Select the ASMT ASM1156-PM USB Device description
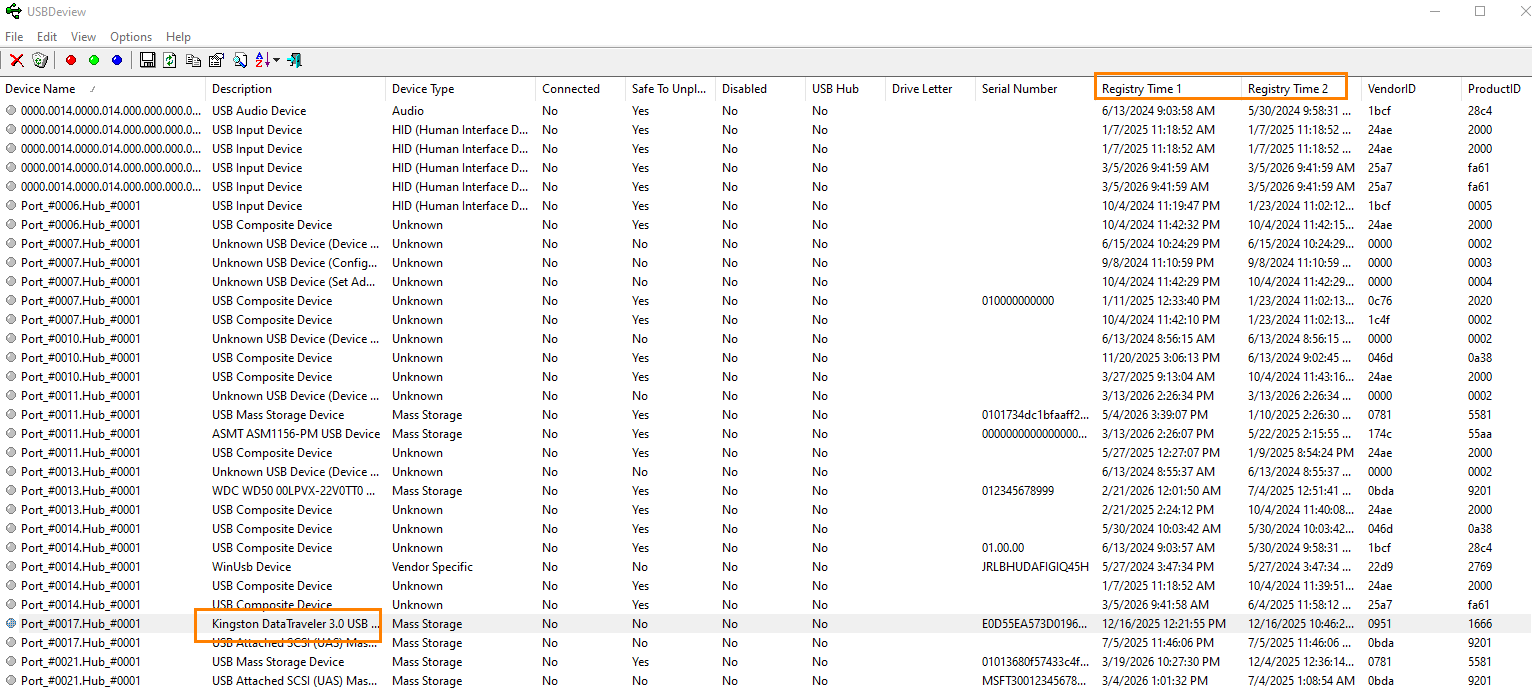The width and height of the screenshot is (1532, 691). coord(296,434)
